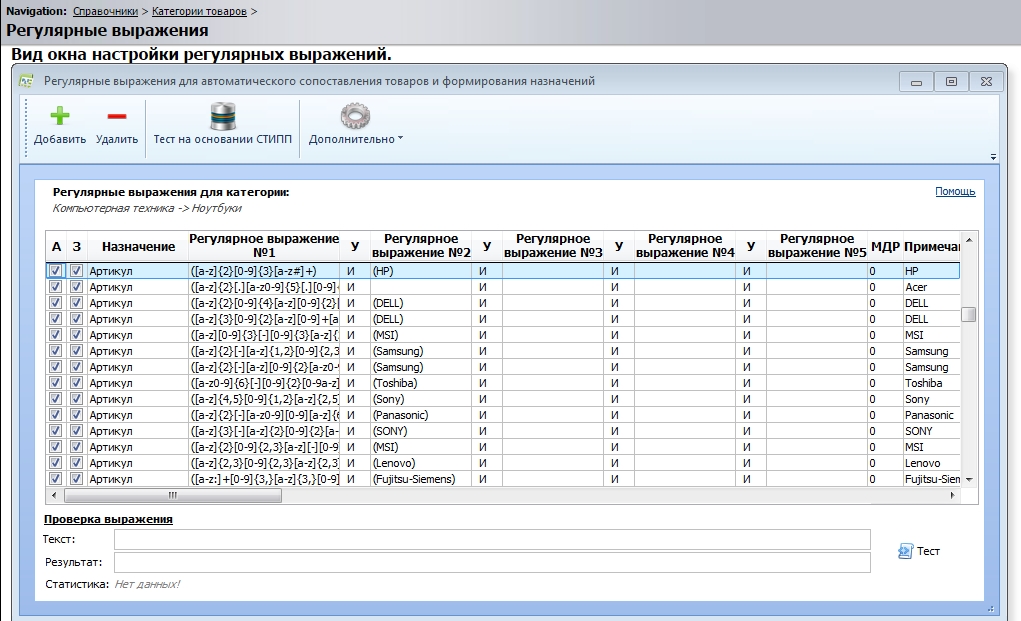Click the vertical scrollbar down arrow

tap(969, 479)
